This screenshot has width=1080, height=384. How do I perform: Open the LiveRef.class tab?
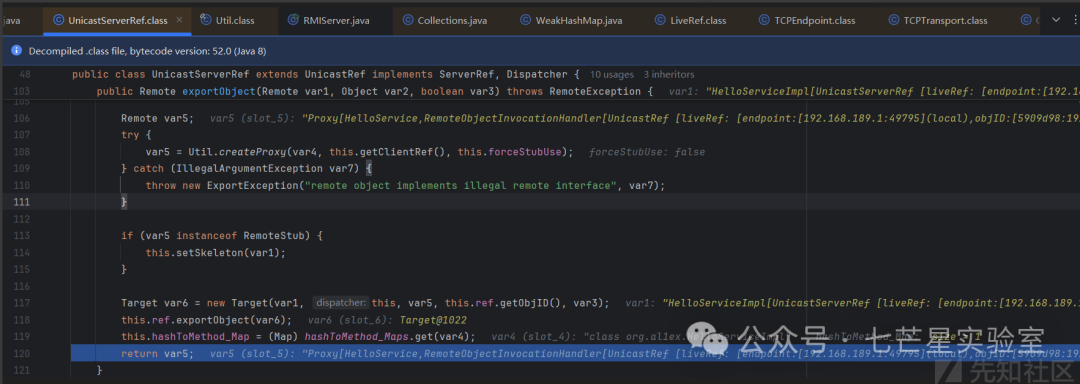pyautogui.click(x=698, y=21)
